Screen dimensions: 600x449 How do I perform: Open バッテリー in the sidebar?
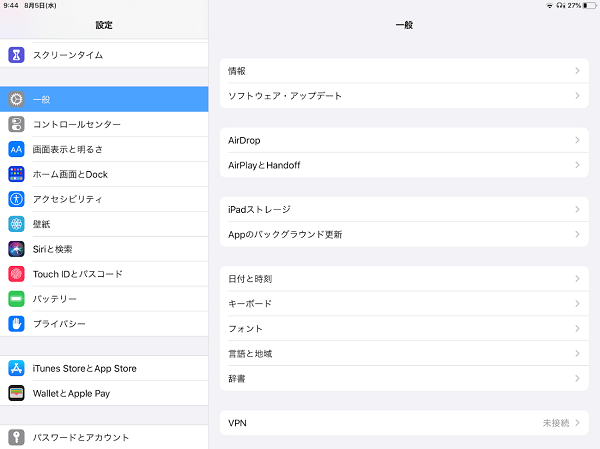(104, 299)
